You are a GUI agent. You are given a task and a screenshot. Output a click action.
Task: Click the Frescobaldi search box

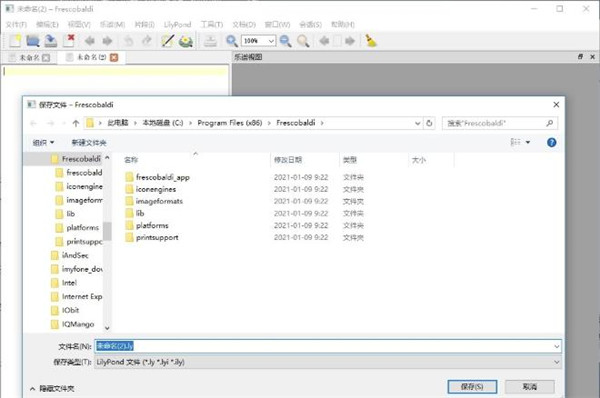point(499,123)
